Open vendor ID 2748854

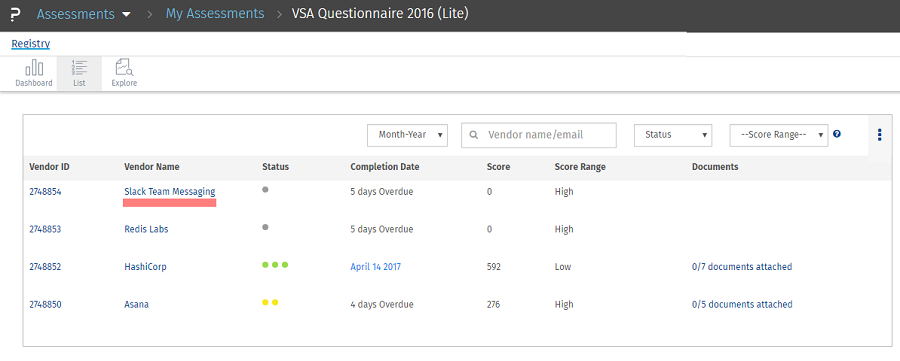45,192
